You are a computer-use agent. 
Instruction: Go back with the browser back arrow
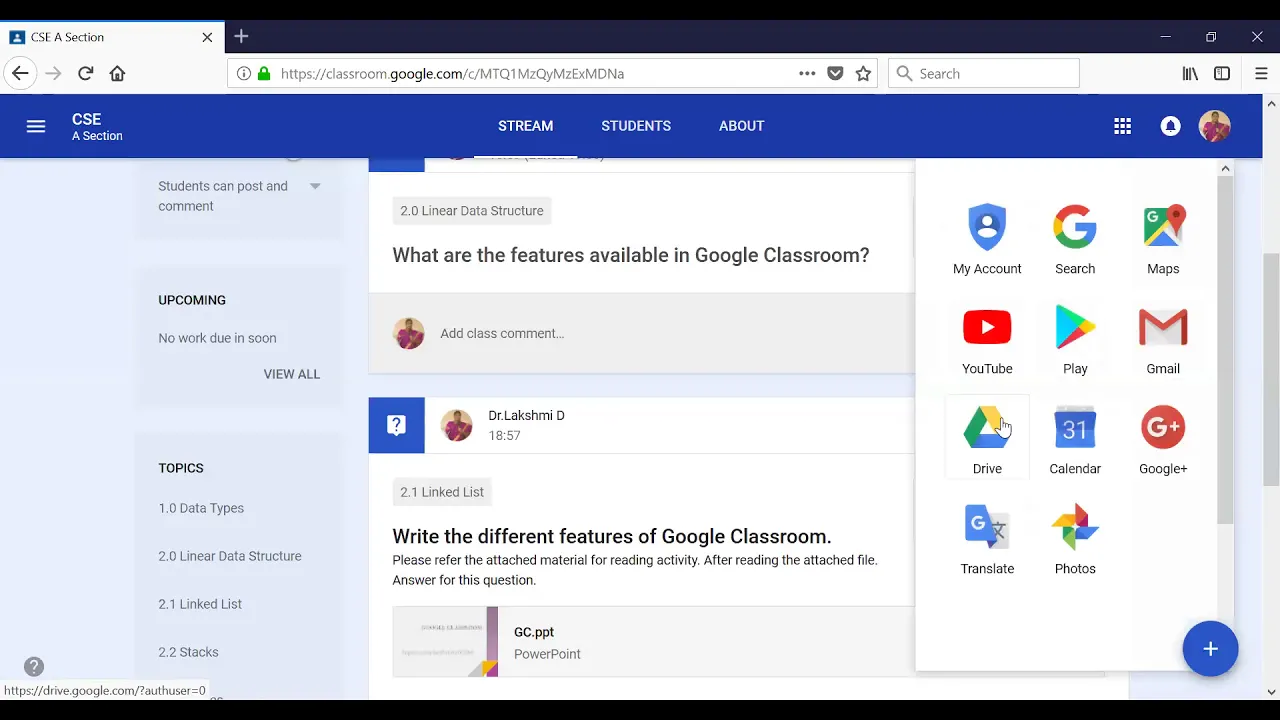21,73
